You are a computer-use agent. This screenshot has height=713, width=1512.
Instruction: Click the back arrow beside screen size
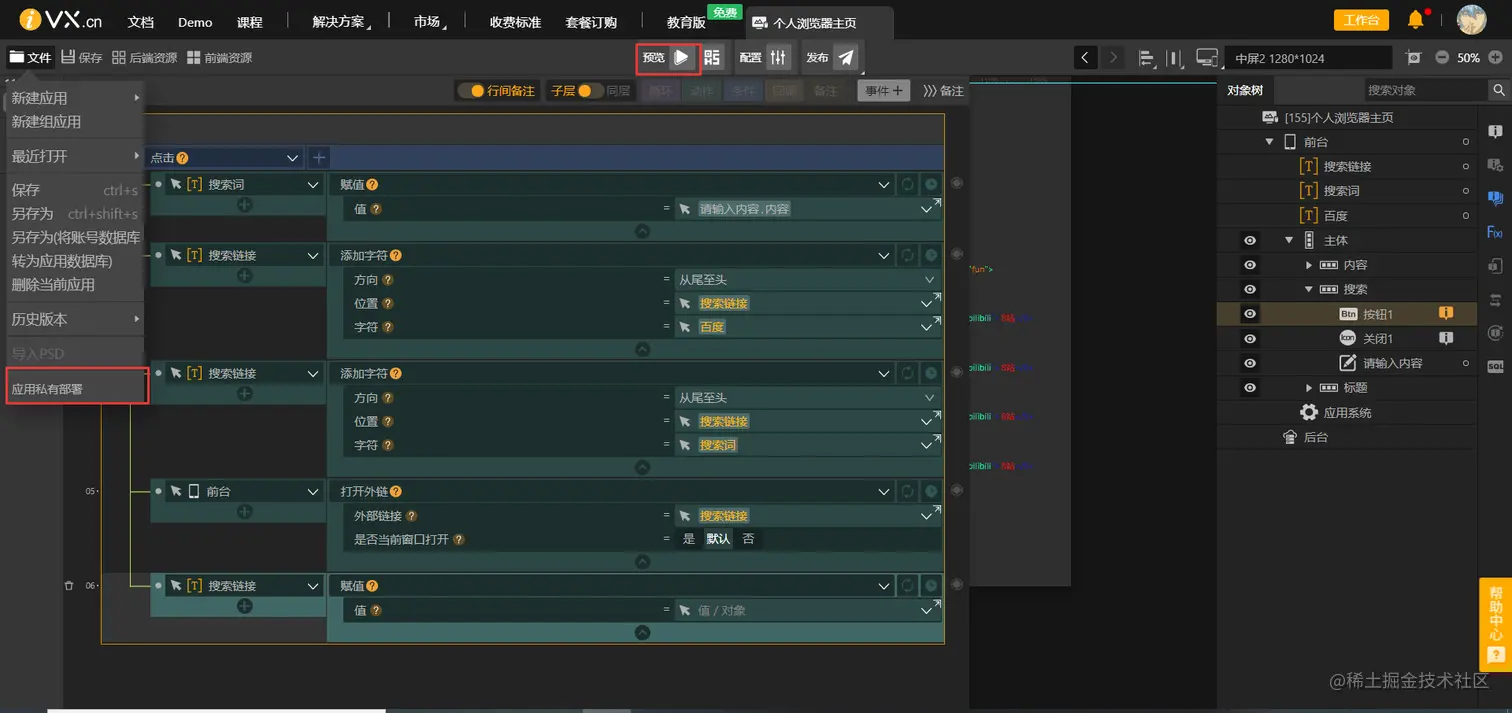click(1085, 58)
